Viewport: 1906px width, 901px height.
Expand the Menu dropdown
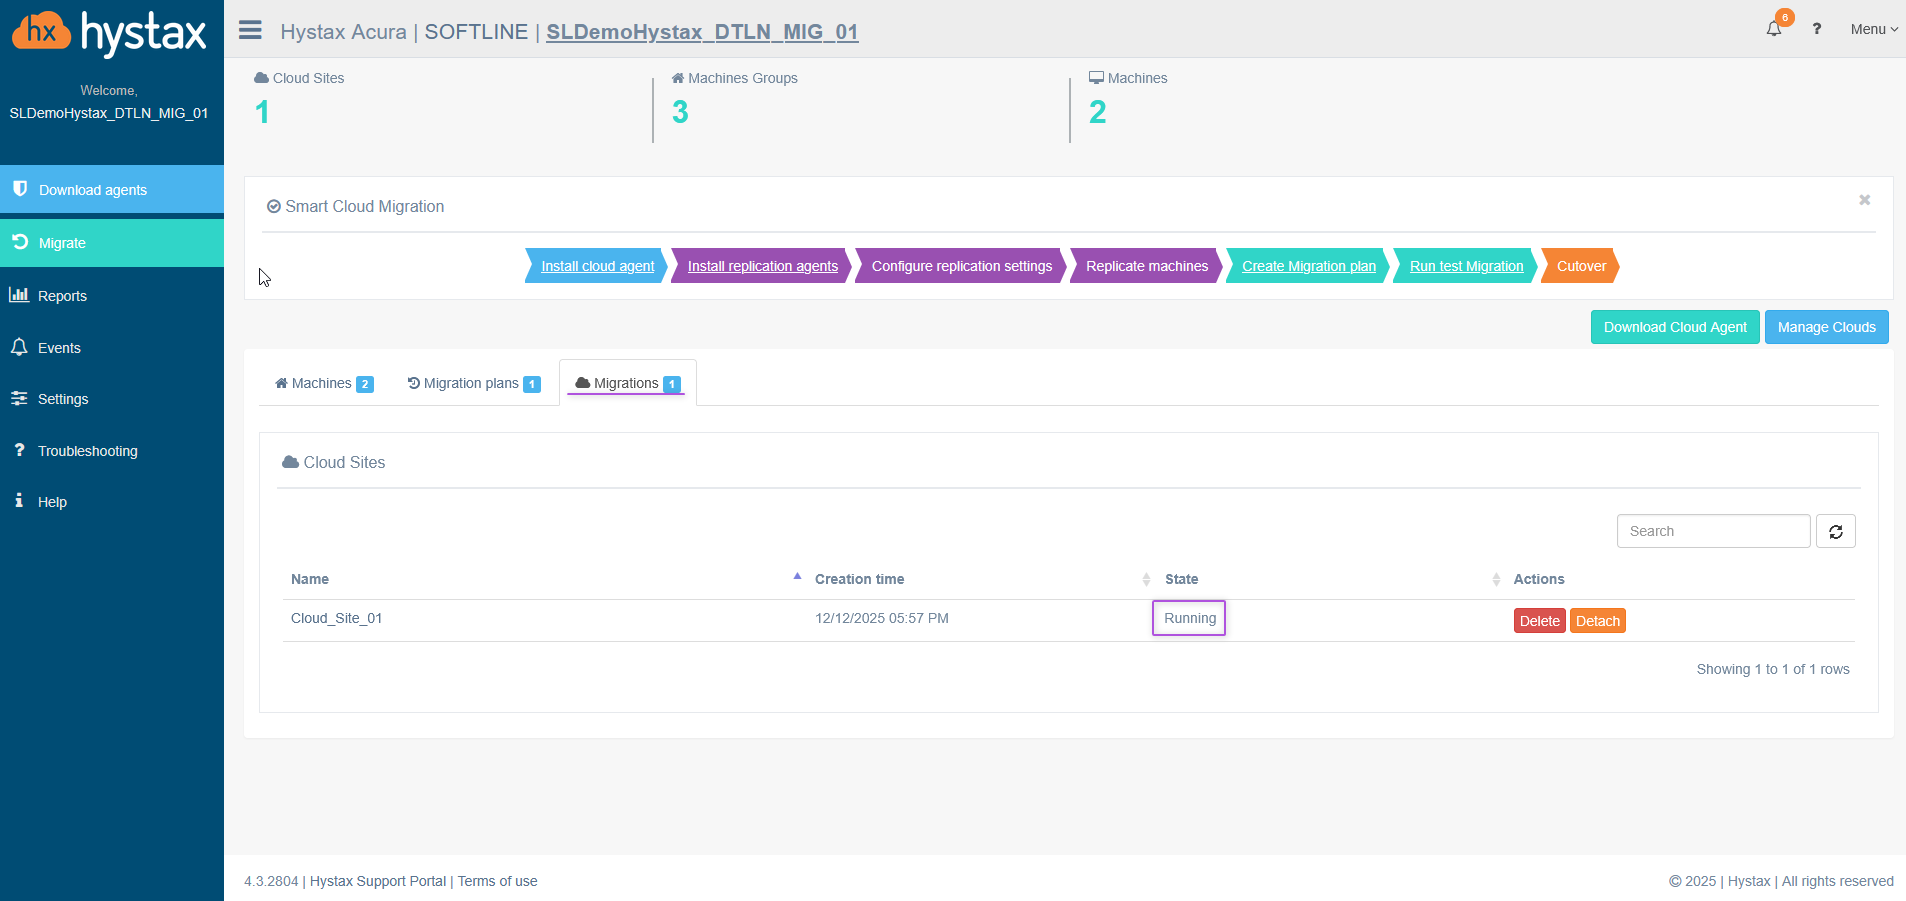[1873, 29]
